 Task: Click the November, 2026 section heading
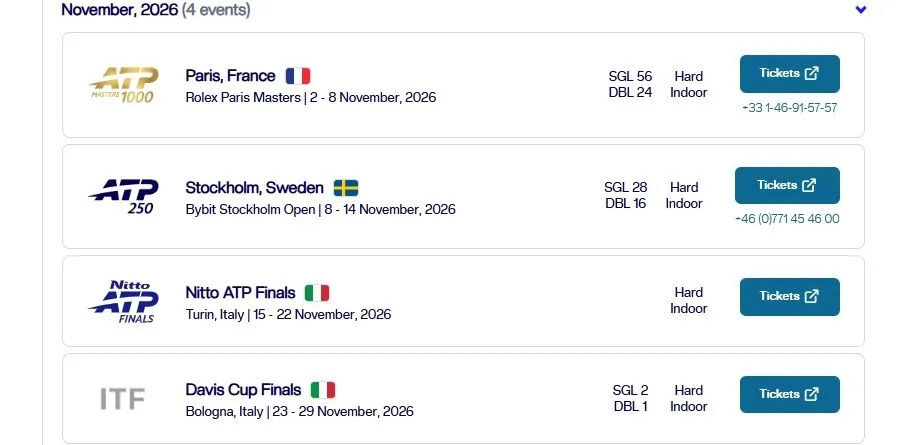(119, 10)
